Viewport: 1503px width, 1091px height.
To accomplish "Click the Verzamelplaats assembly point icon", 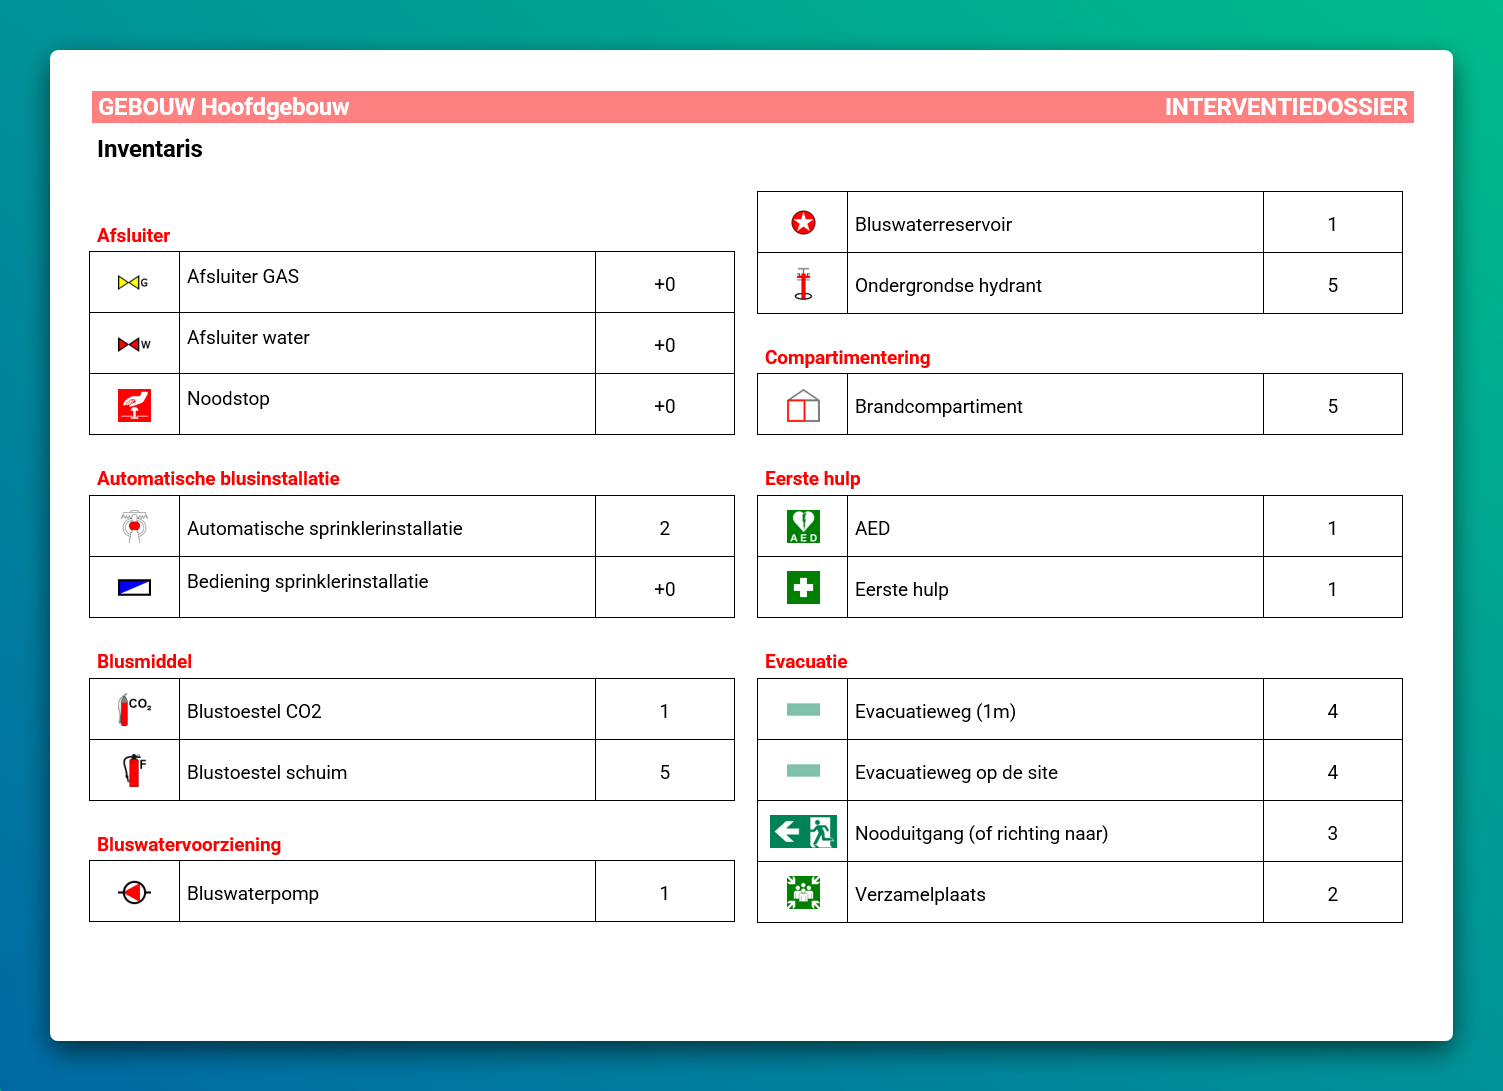I will pos(803,893).
